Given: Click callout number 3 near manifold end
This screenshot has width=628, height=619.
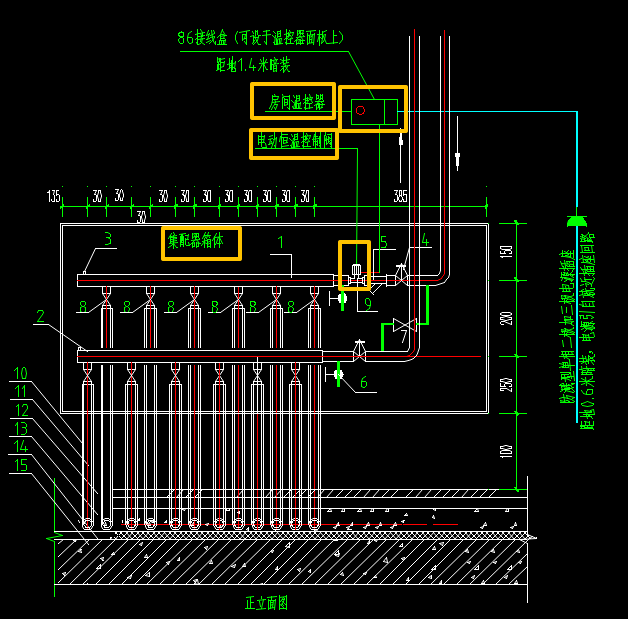Looking at the screenshot, I should point(108,239).
